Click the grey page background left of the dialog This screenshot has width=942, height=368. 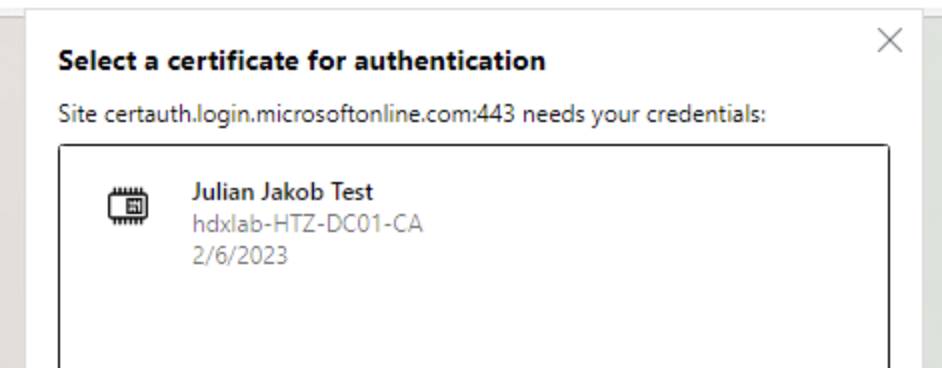pos(12,192)
